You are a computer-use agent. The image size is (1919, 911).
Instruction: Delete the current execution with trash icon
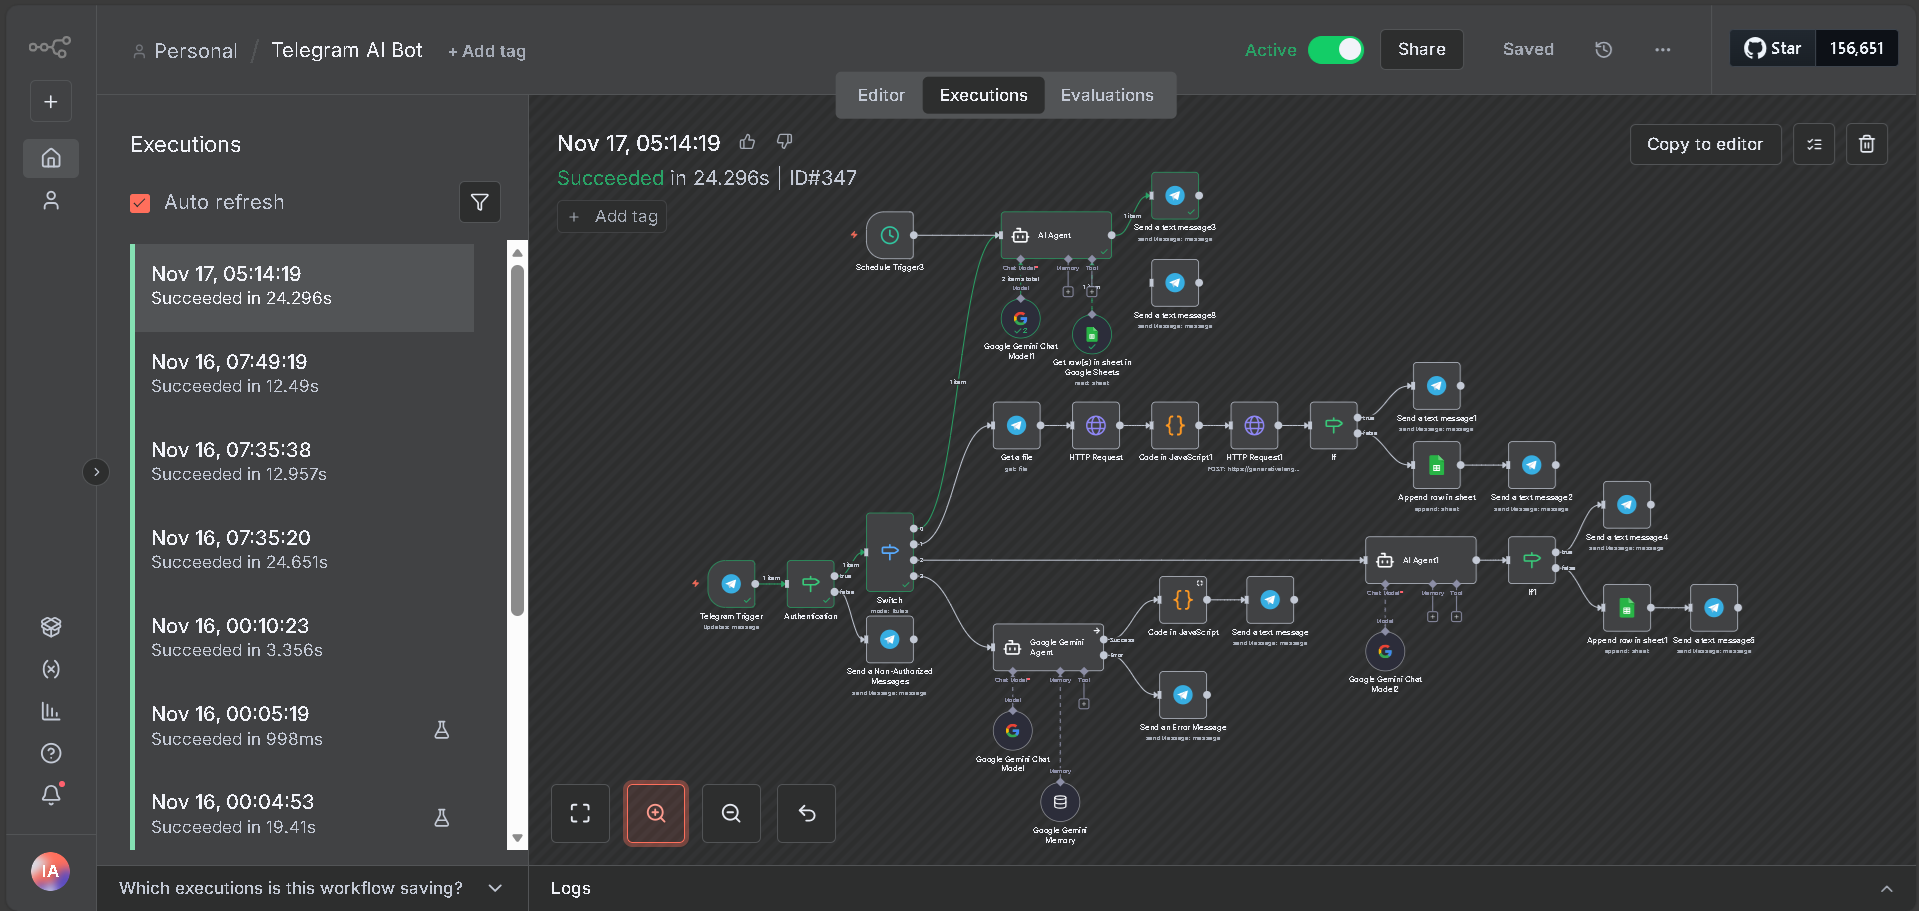point(1866,144)
